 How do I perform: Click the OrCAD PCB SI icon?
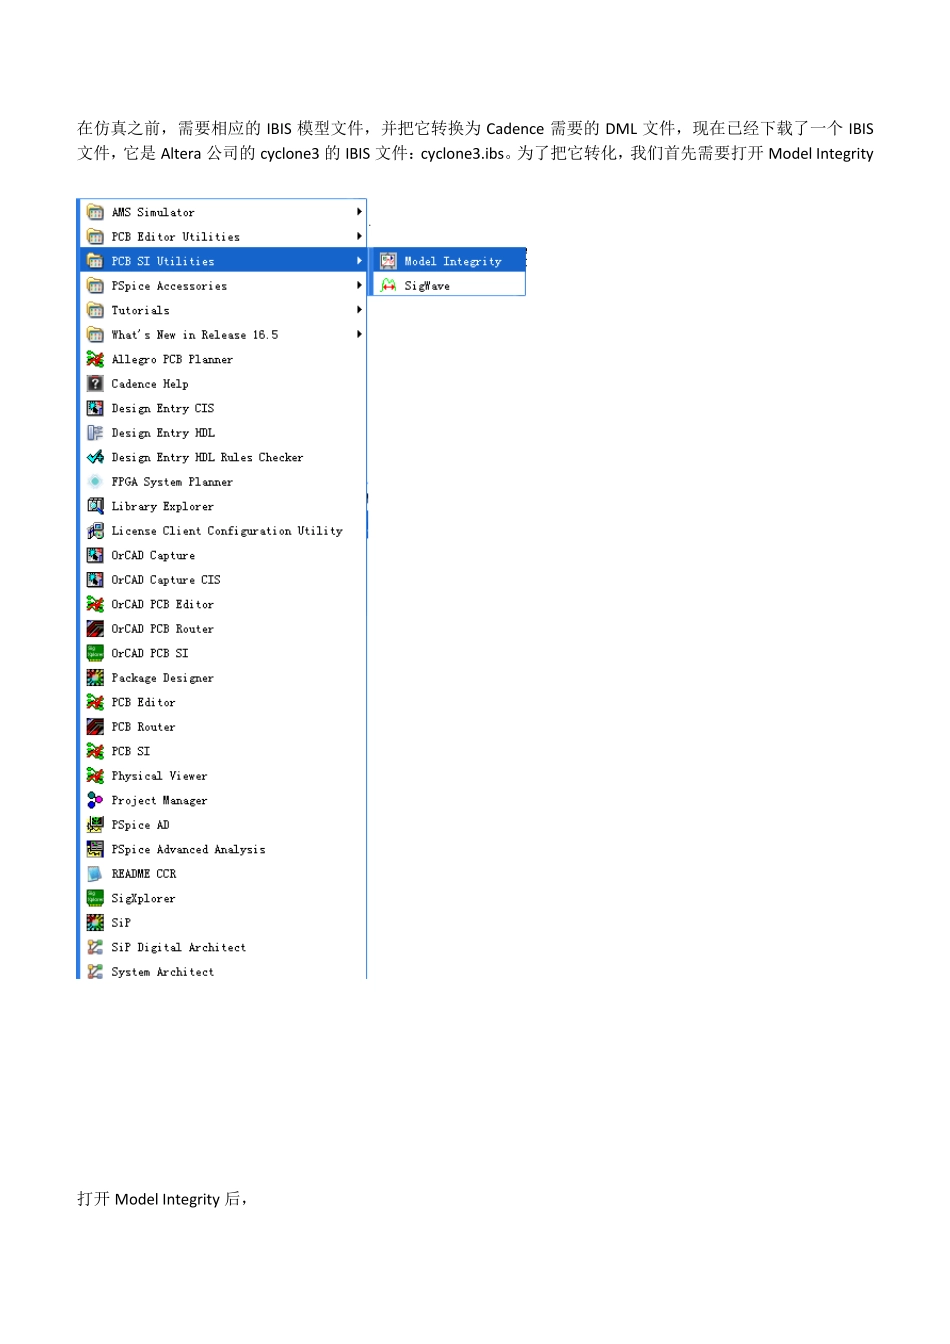95,653
